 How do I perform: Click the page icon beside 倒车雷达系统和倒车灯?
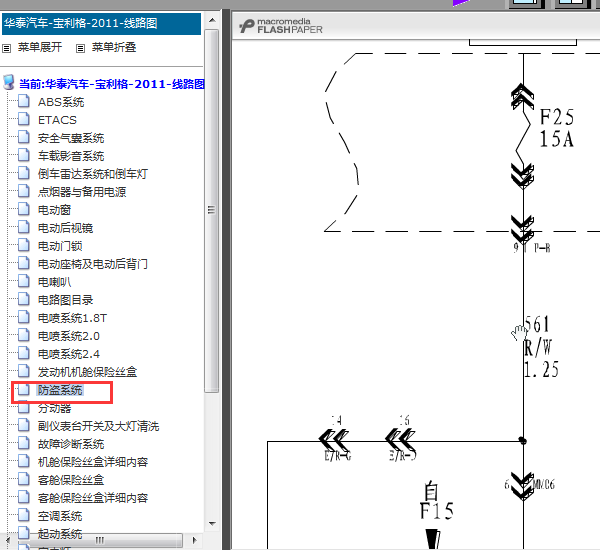coord(24,173)
